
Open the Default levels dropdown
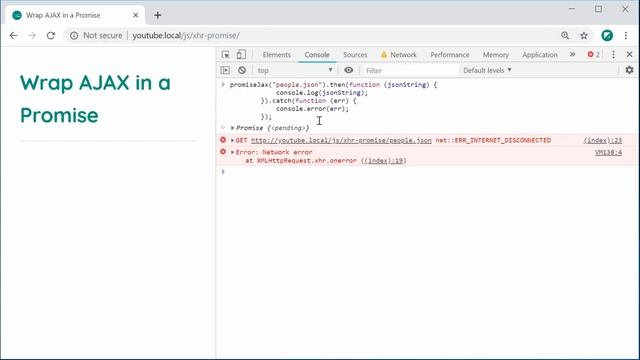(487, 70)
